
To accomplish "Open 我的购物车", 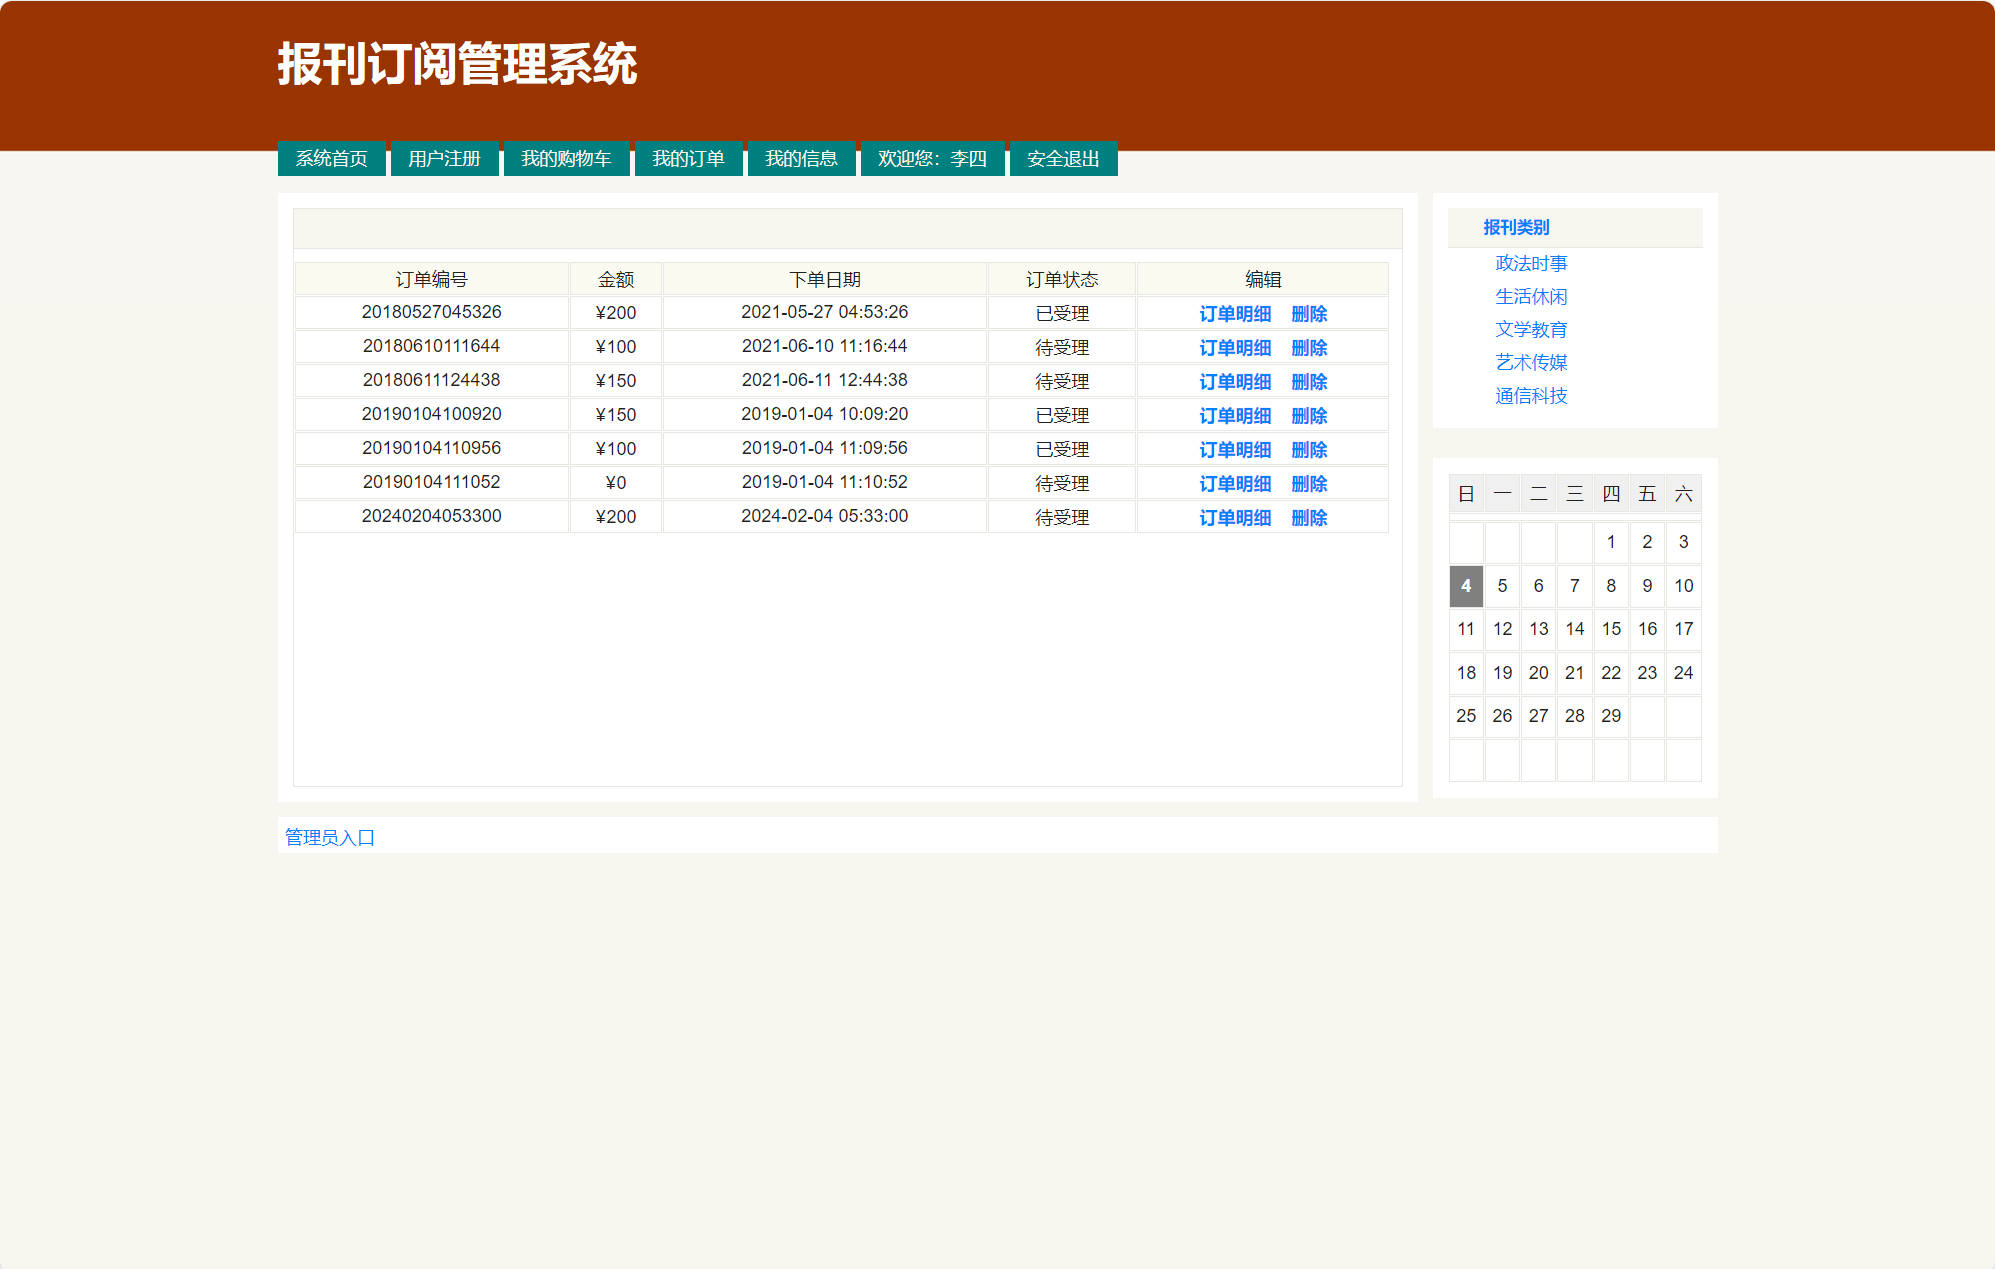I will point(566,158).
